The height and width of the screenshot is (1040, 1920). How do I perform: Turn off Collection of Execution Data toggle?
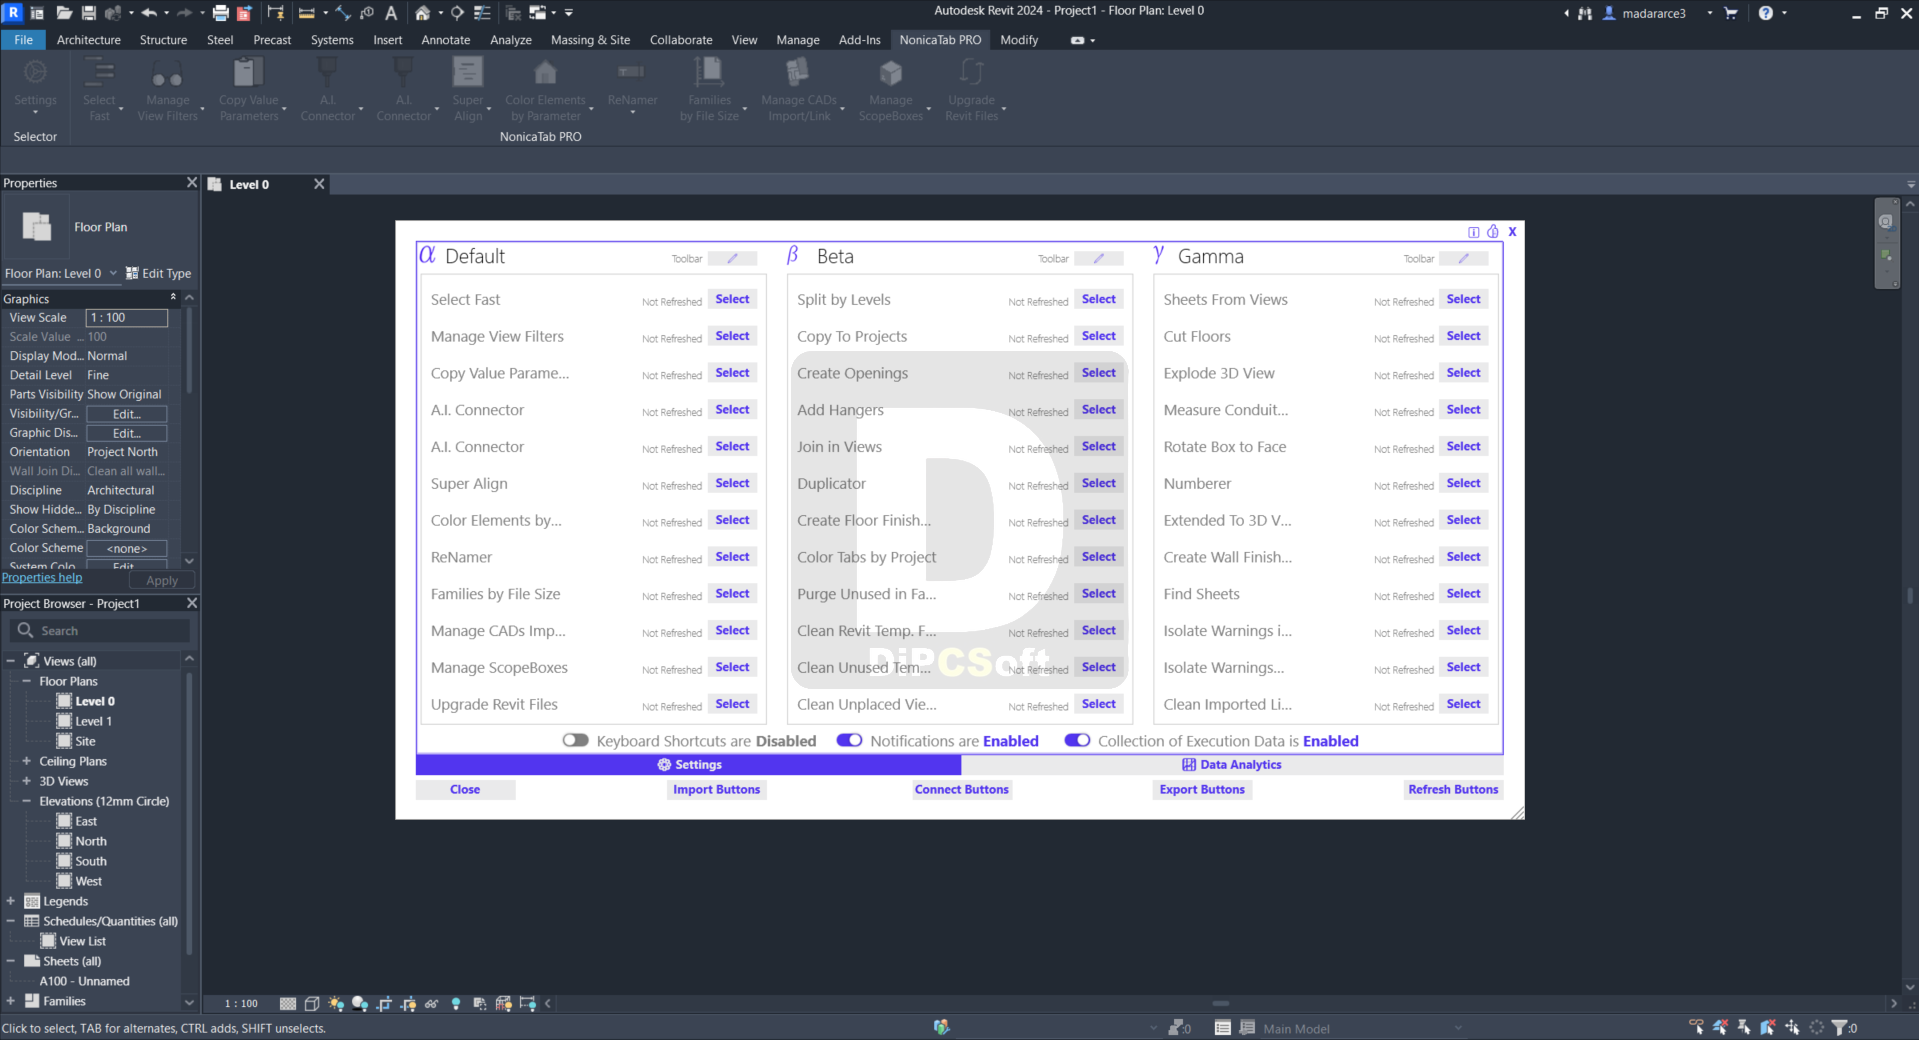pos(1077,740)
